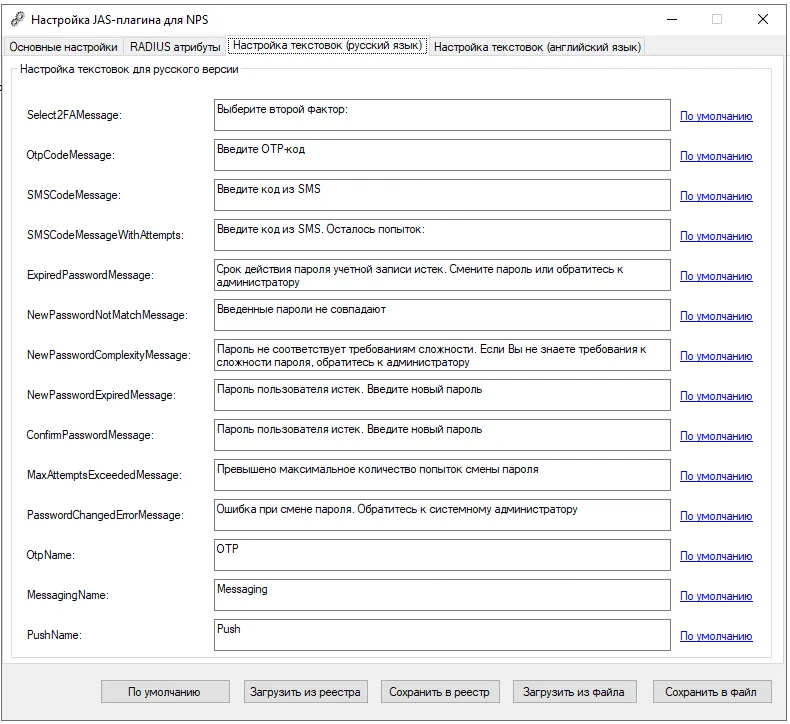This screenshot has height=724, width=790.
Task: Switch to Основные настройки tab
Action: [63, 47]
